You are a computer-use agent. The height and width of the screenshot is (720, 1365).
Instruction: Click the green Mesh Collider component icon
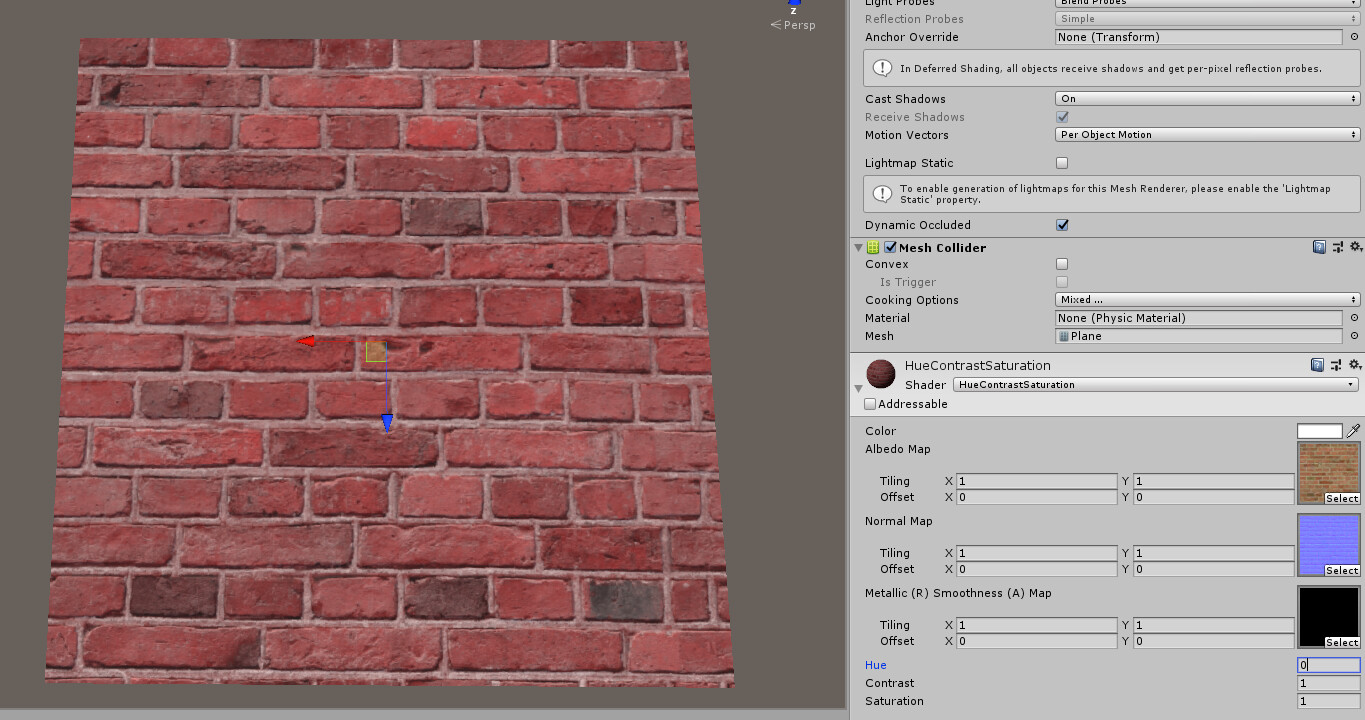click(x=873, y=247)
